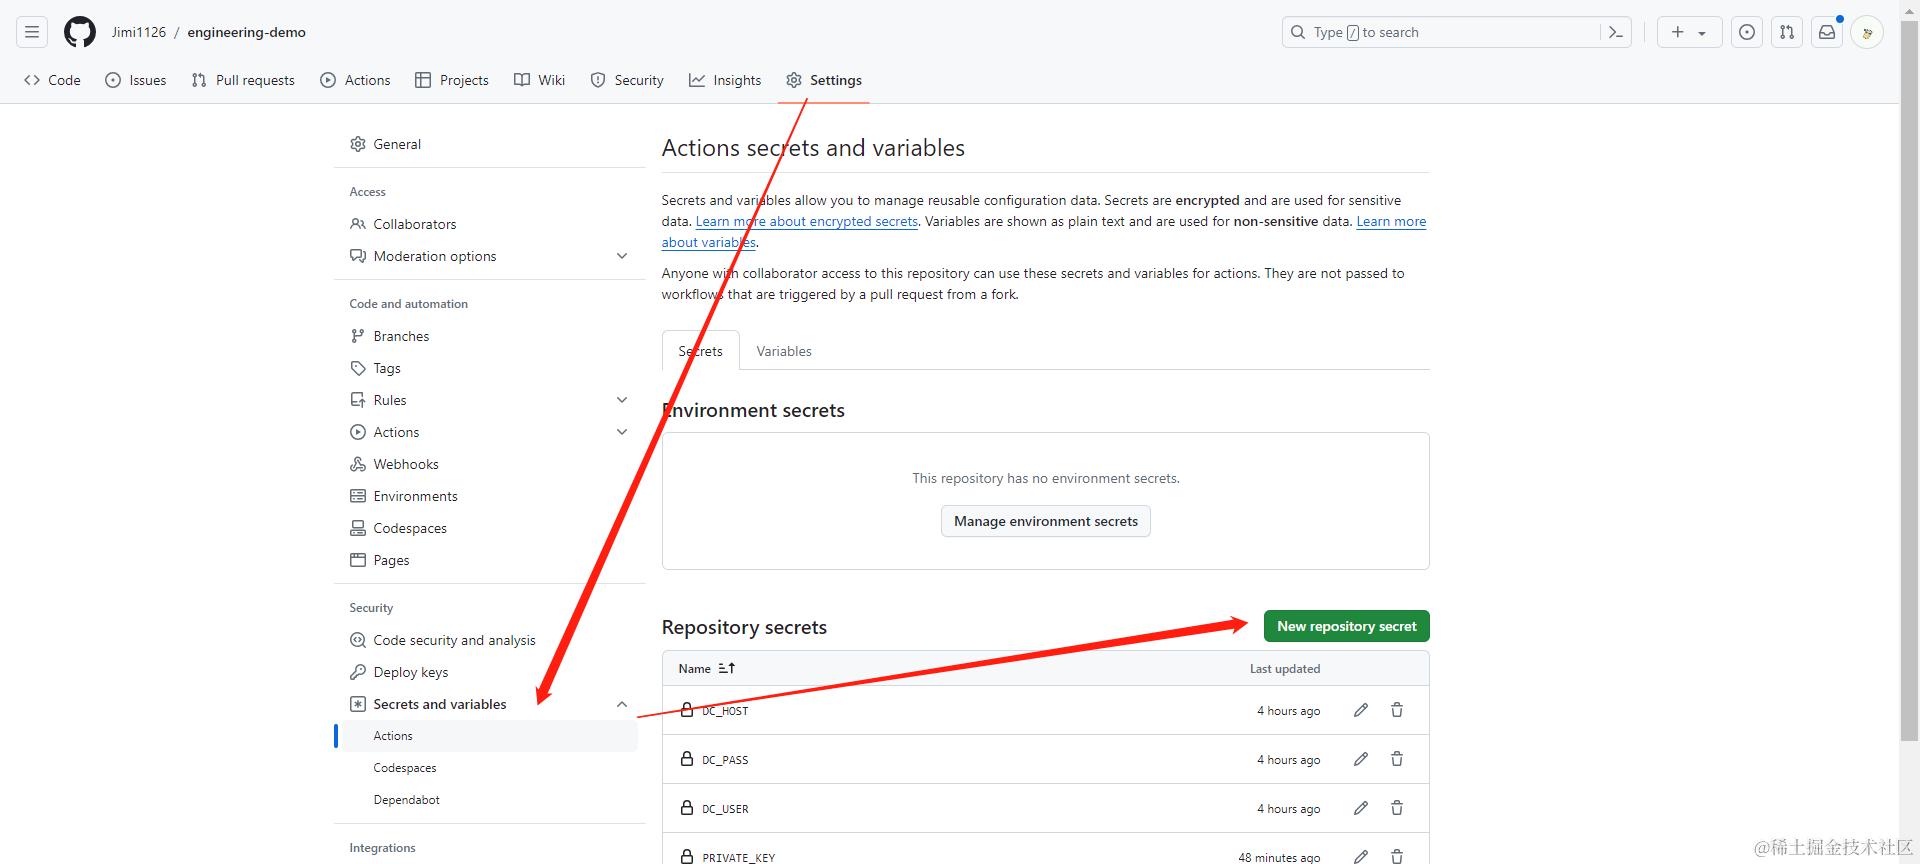Switch to the Variables tab
The width and height of the screenshot is (1920, 864).
[784, 351]
